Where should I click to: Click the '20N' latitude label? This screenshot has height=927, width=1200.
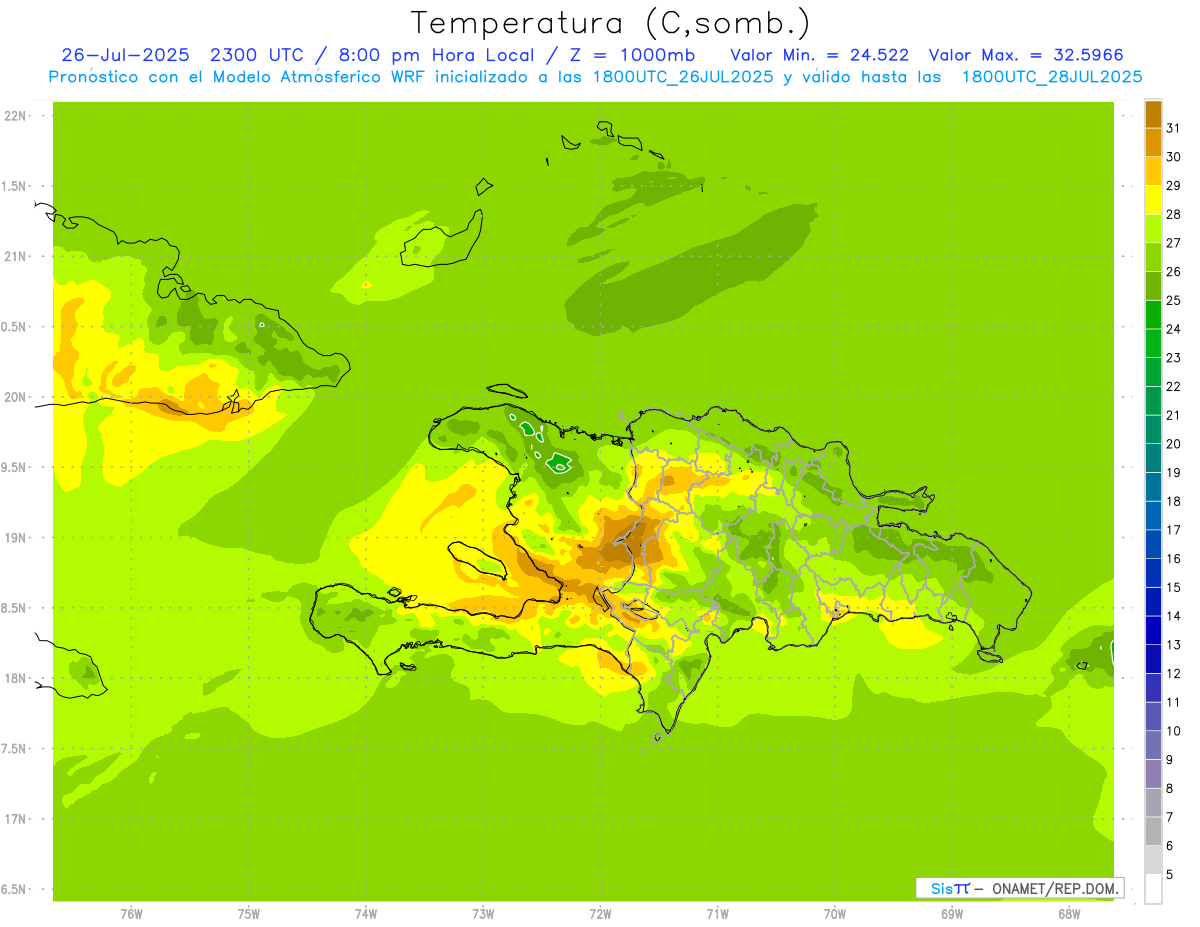[x=15, y=397]
